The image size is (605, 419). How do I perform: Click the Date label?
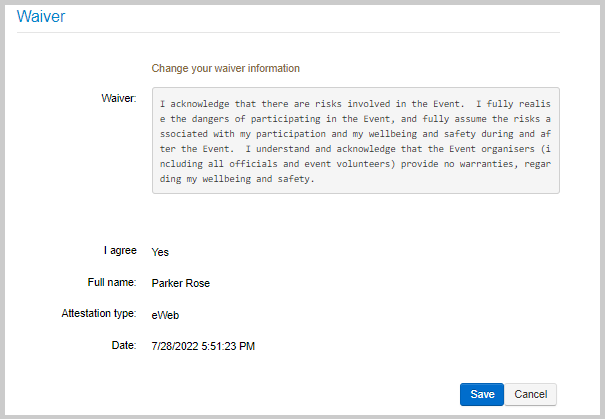pos(124,345)
